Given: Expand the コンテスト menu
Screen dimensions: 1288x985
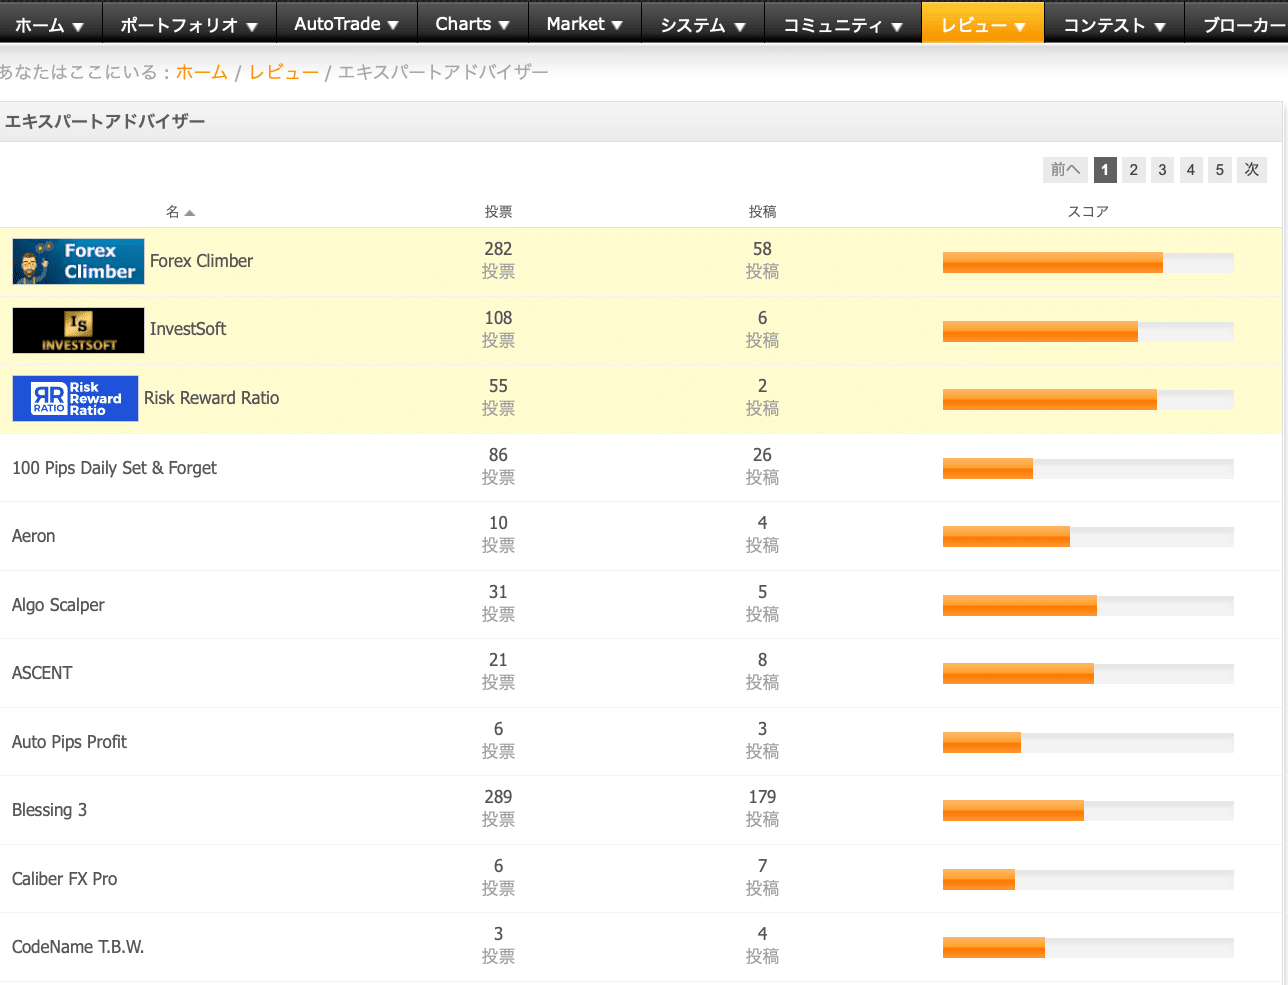Looking at the screenshot, I should [x=1114, y=25].
